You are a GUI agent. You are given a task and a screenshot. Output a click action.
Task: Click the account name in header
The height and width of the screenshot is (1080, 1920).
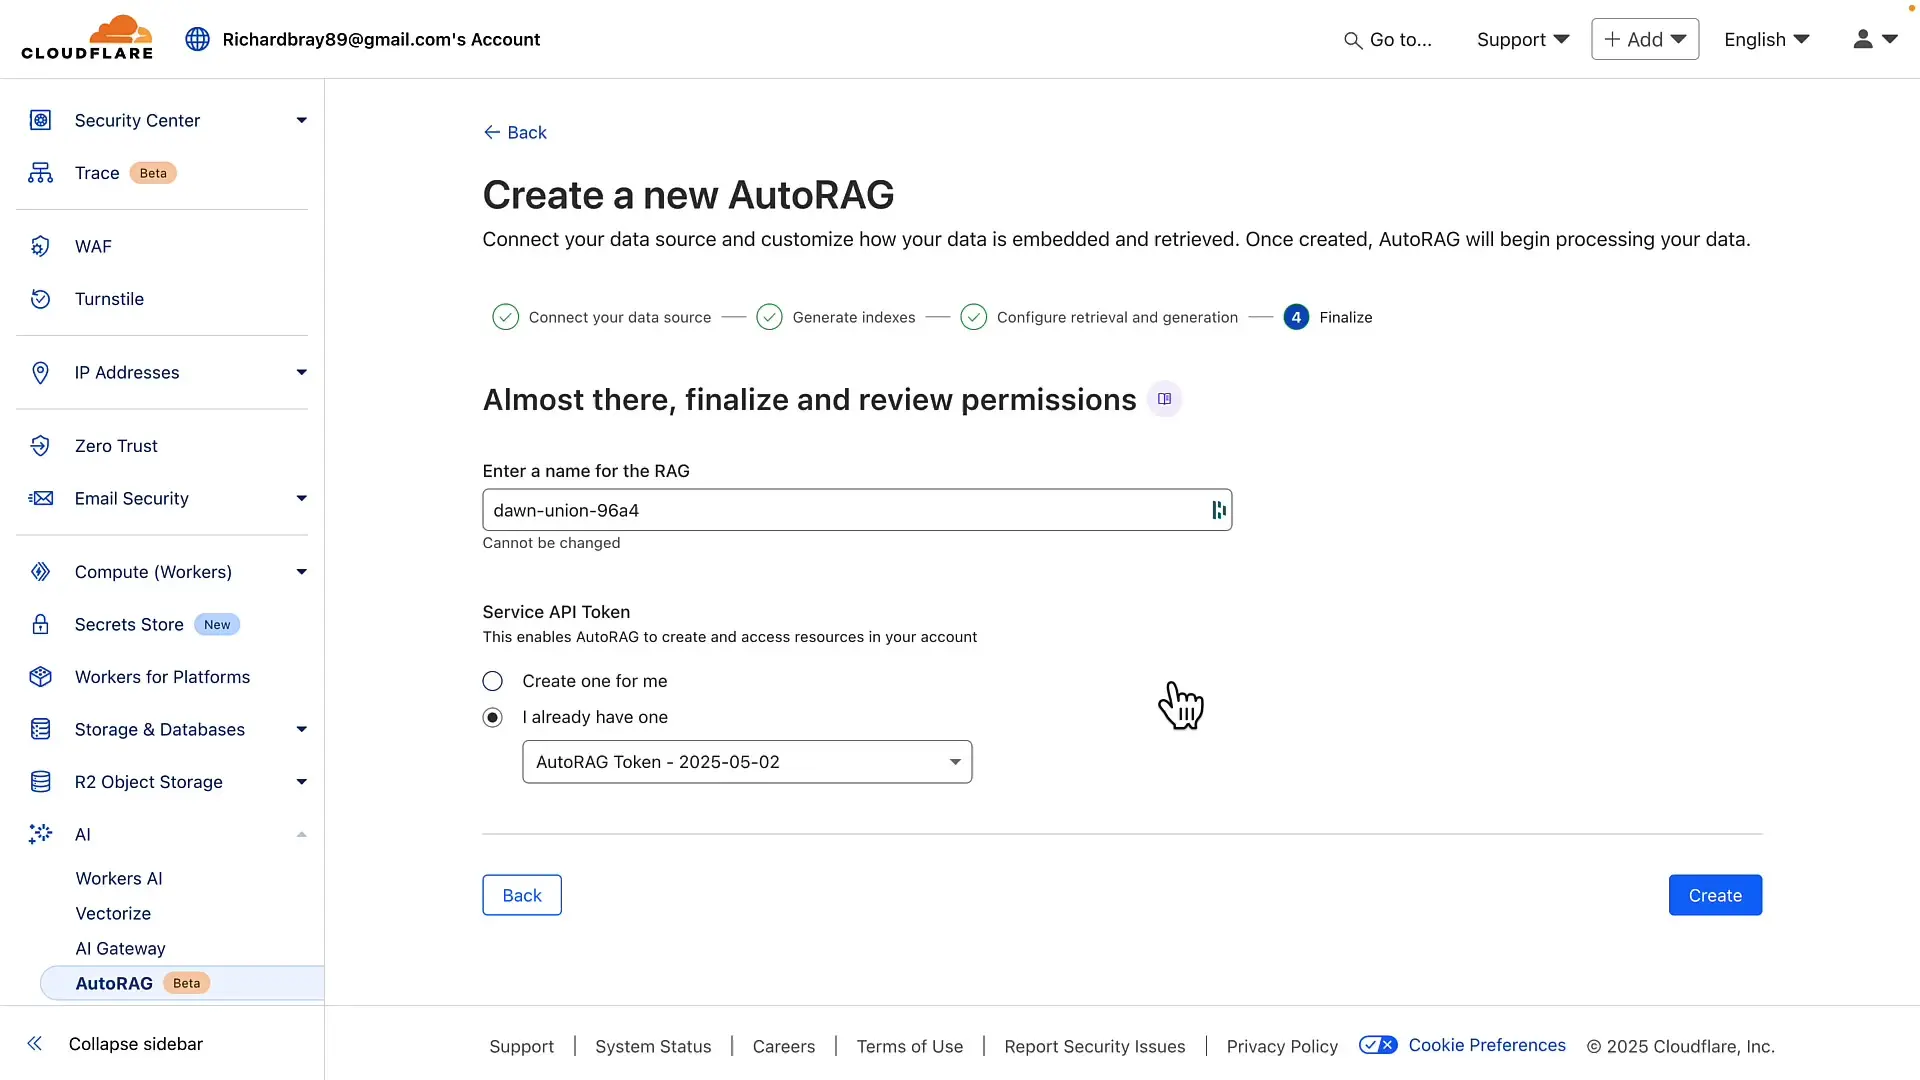click(x=381, y=39)
